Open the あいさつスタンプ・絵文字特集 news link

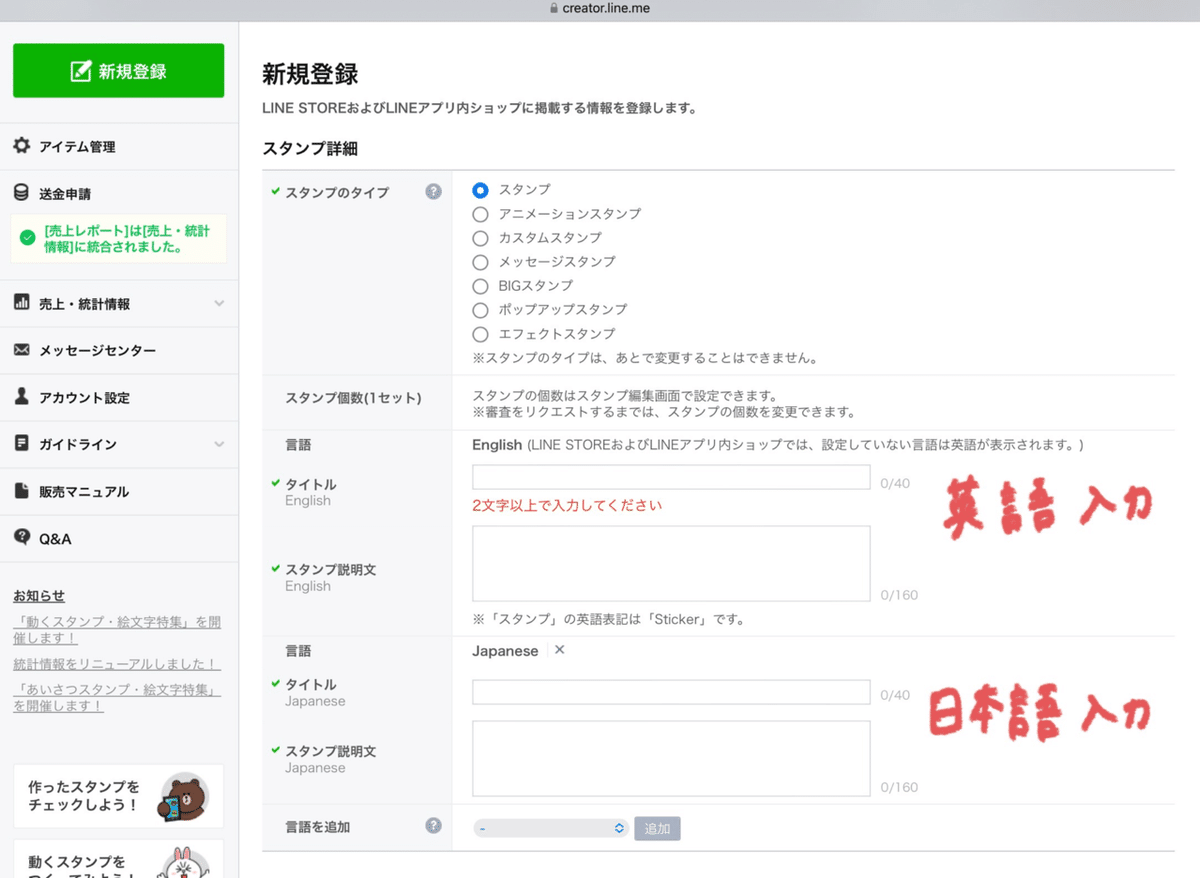(117, 698)
